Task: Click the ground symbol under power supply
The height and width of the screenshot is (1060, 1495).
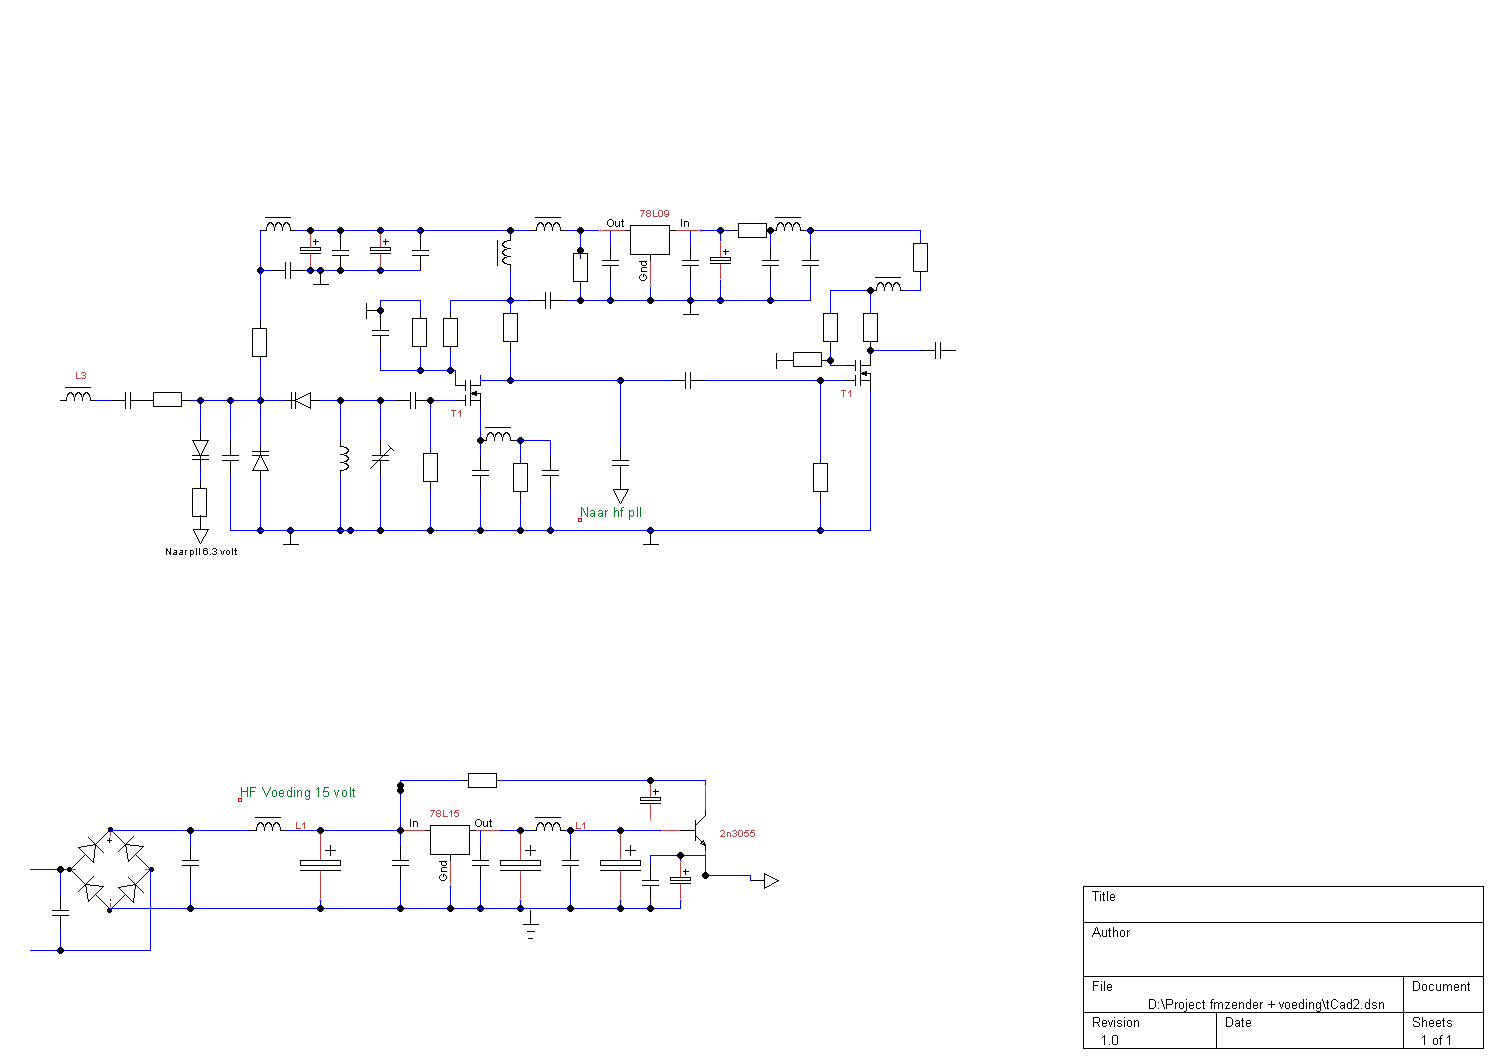Action: coord(530,928)
